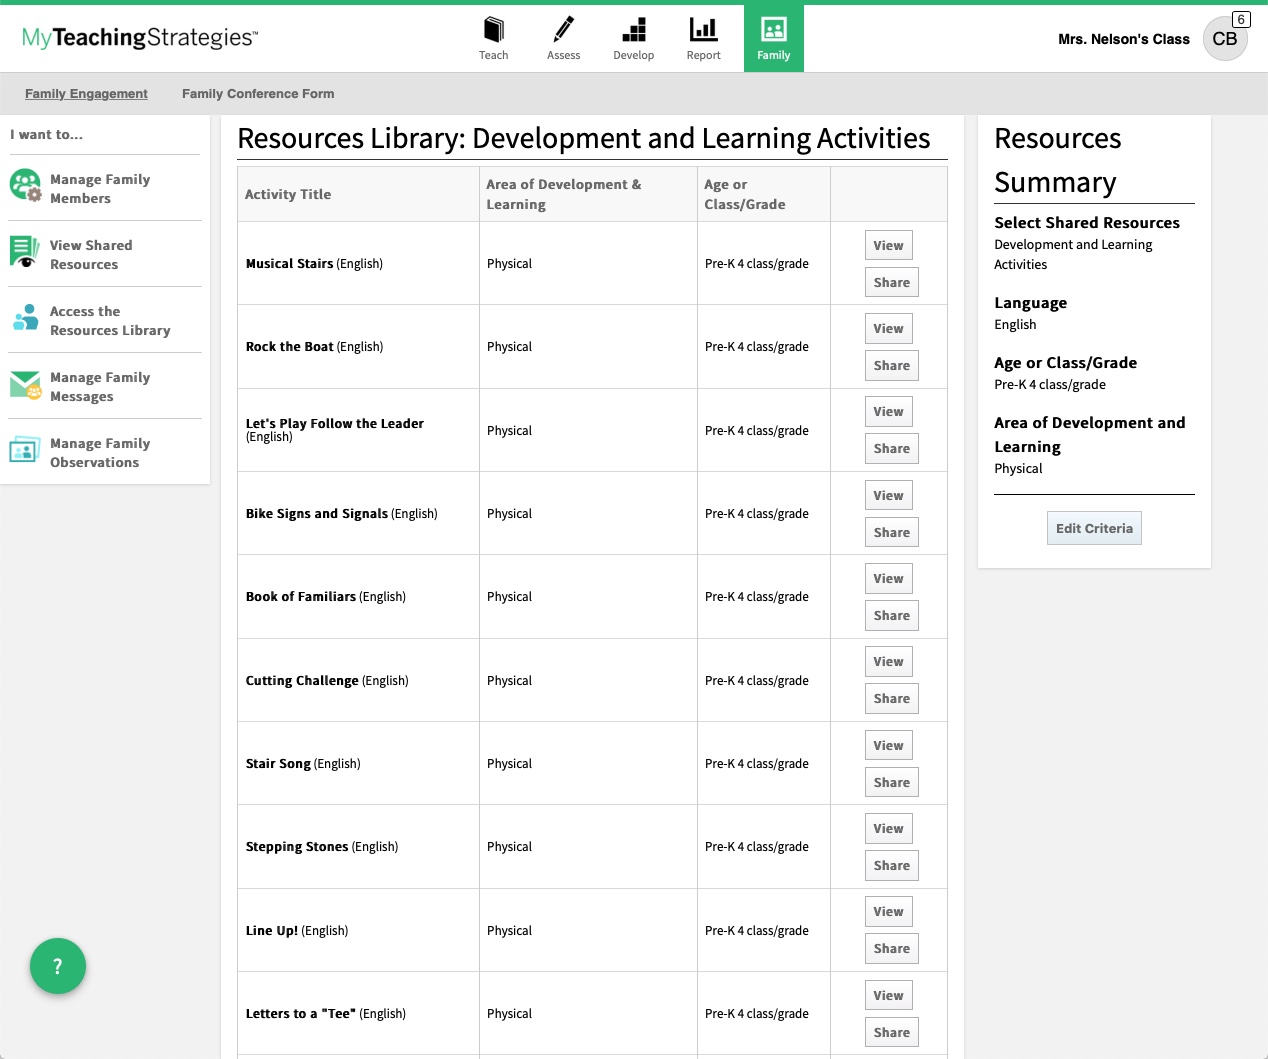Click the Report bar chart icon
The width and height of the screenshot is (1268, 1059).
pyautogui.click(x=703, y=31)
